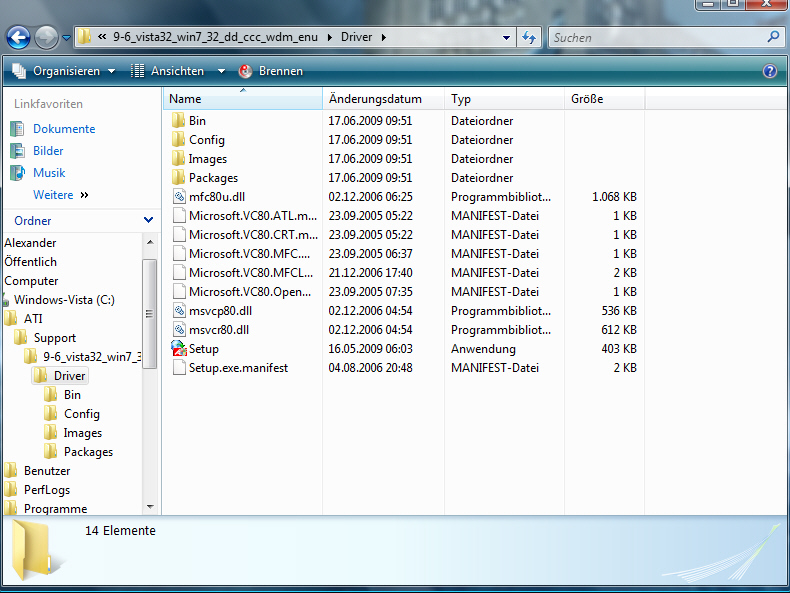Open Help with the question mark icon
This screenshot has width=790, height=593.
[770, 71]
